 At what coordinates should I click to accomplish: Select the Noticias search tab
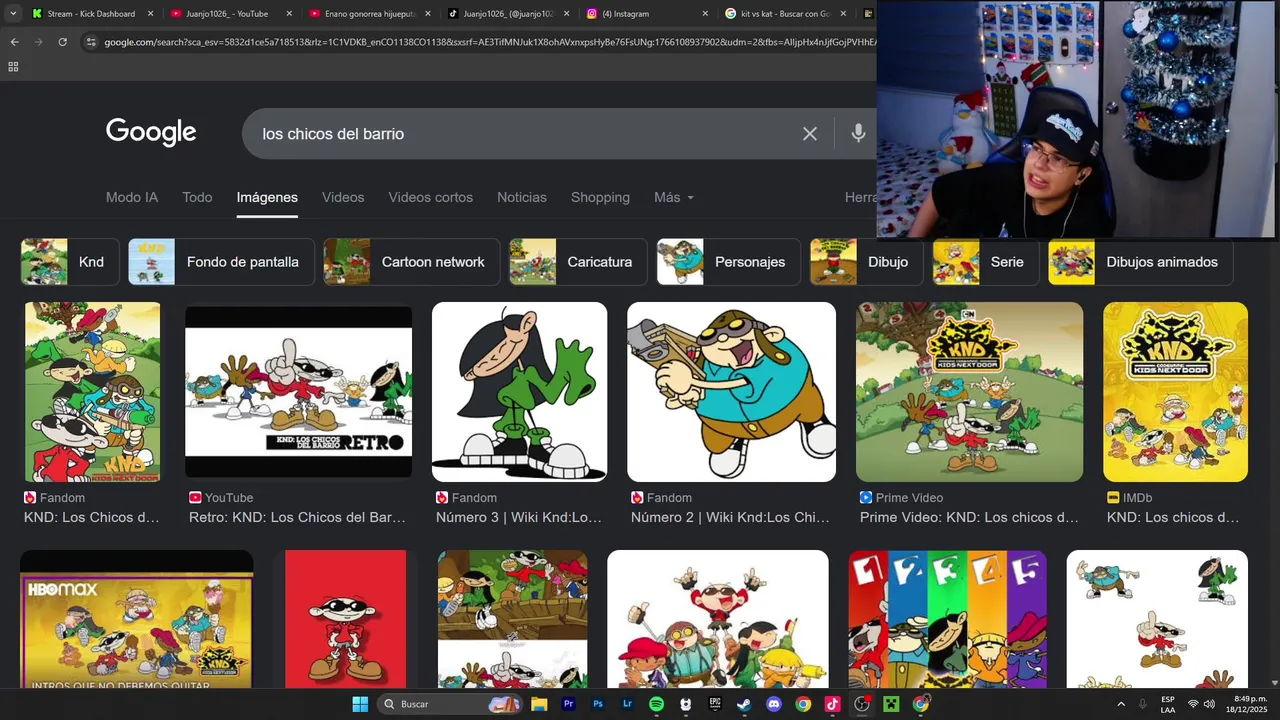click(522, 197)
